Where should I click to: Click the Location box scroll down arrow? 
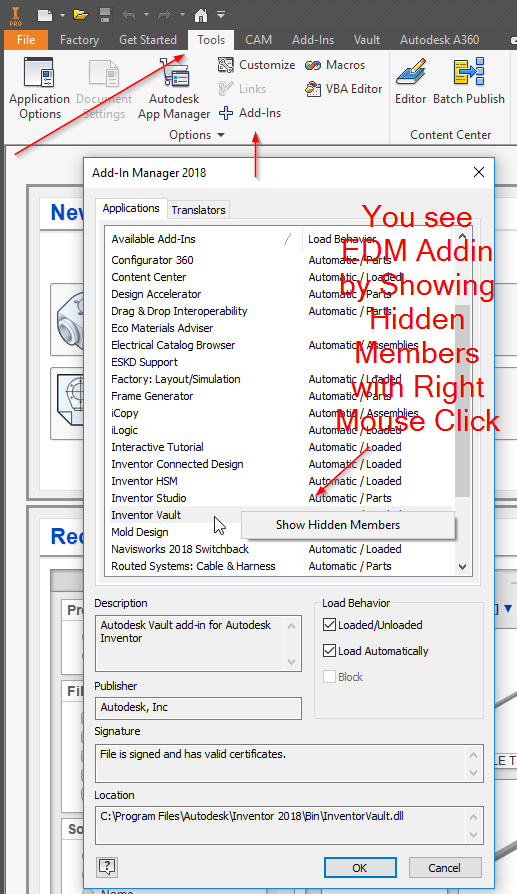[x=473, y=835]
